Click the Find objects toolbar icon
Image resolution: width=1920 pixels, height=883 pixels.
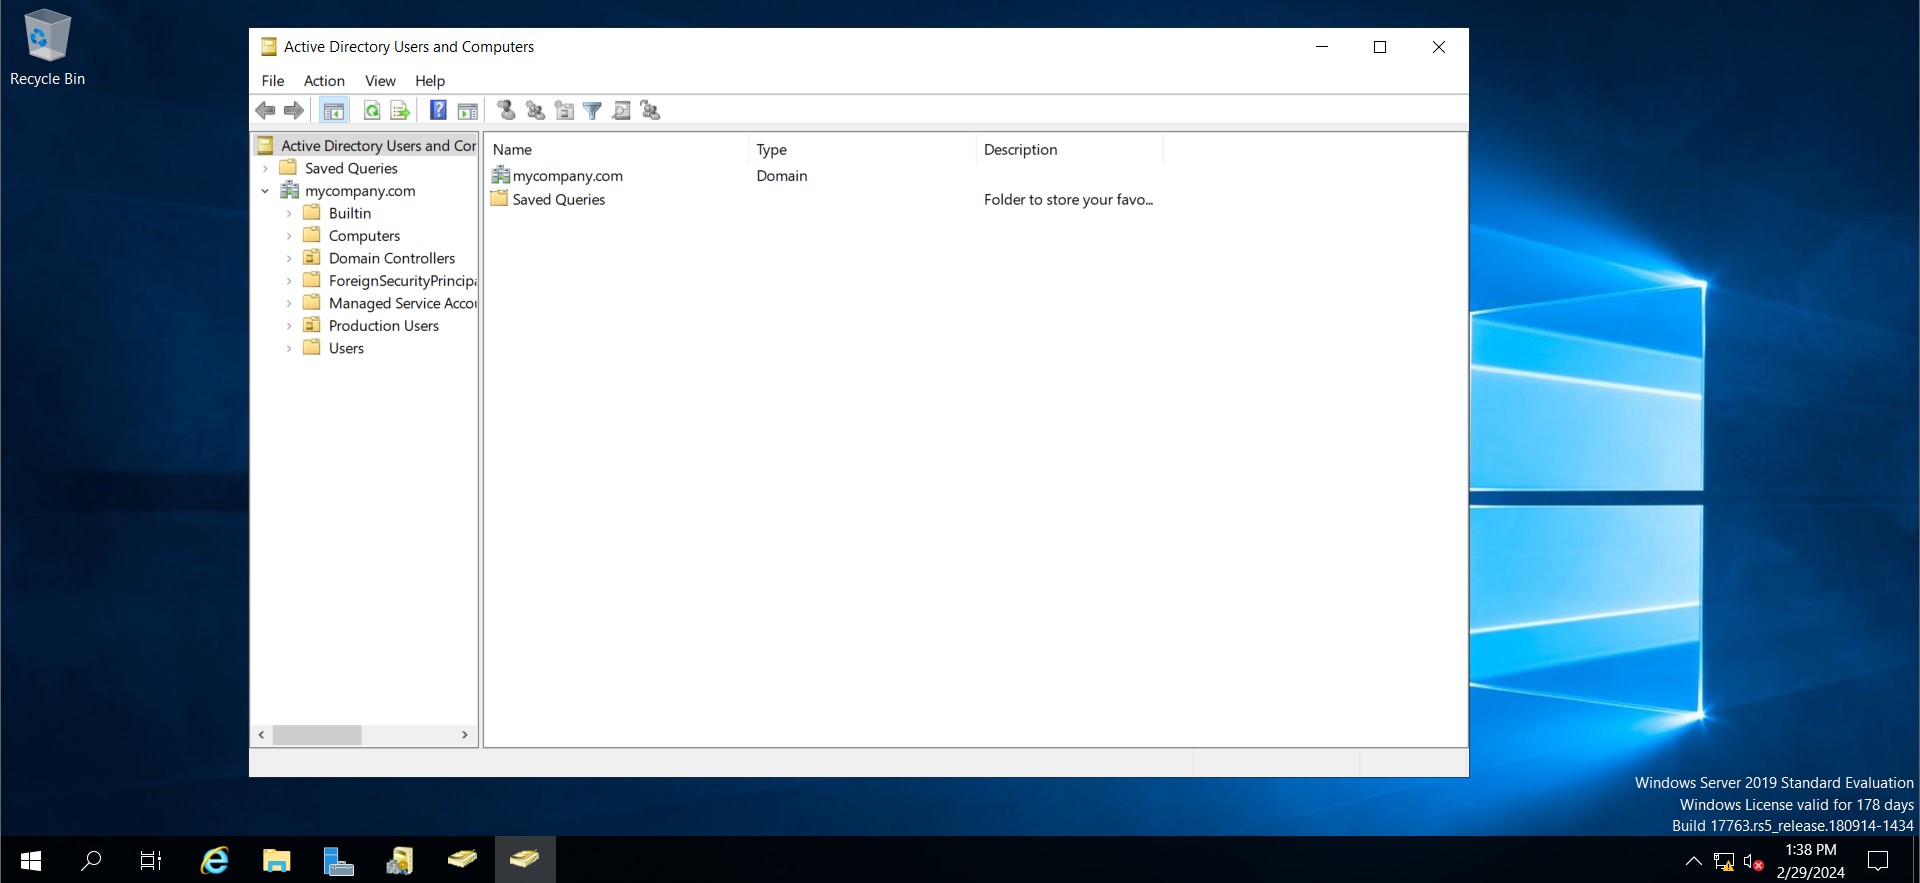click(x=621, y=111)
